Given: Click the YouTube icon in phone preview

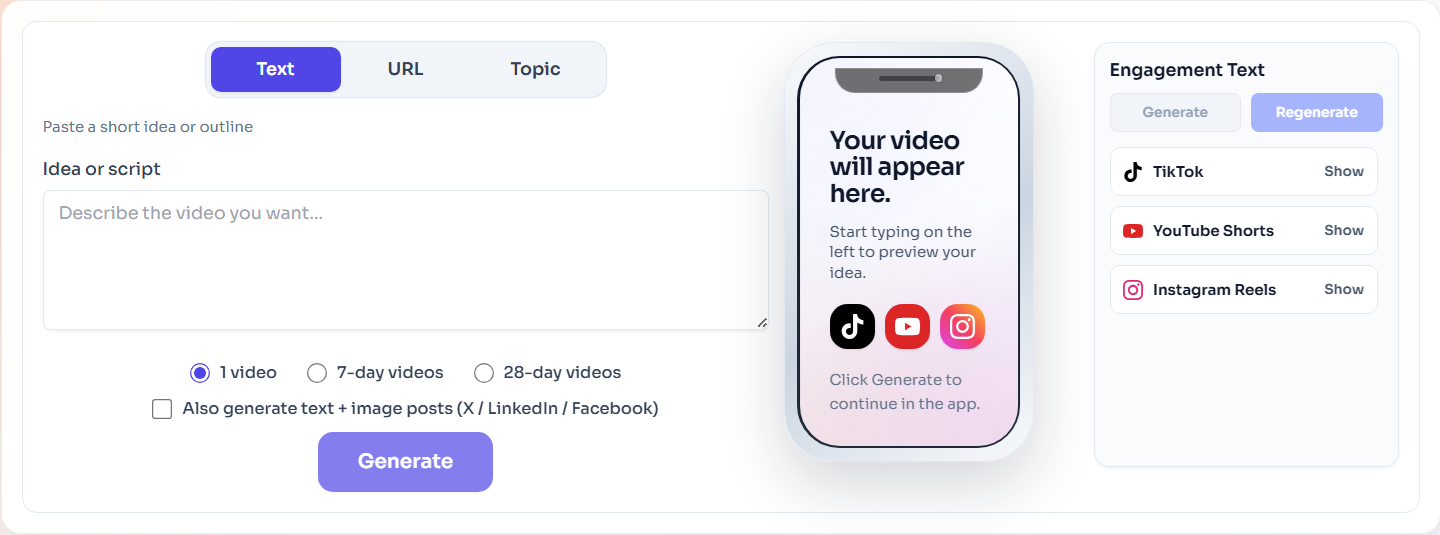Looking at the screenshot, I should click(907, 327).
